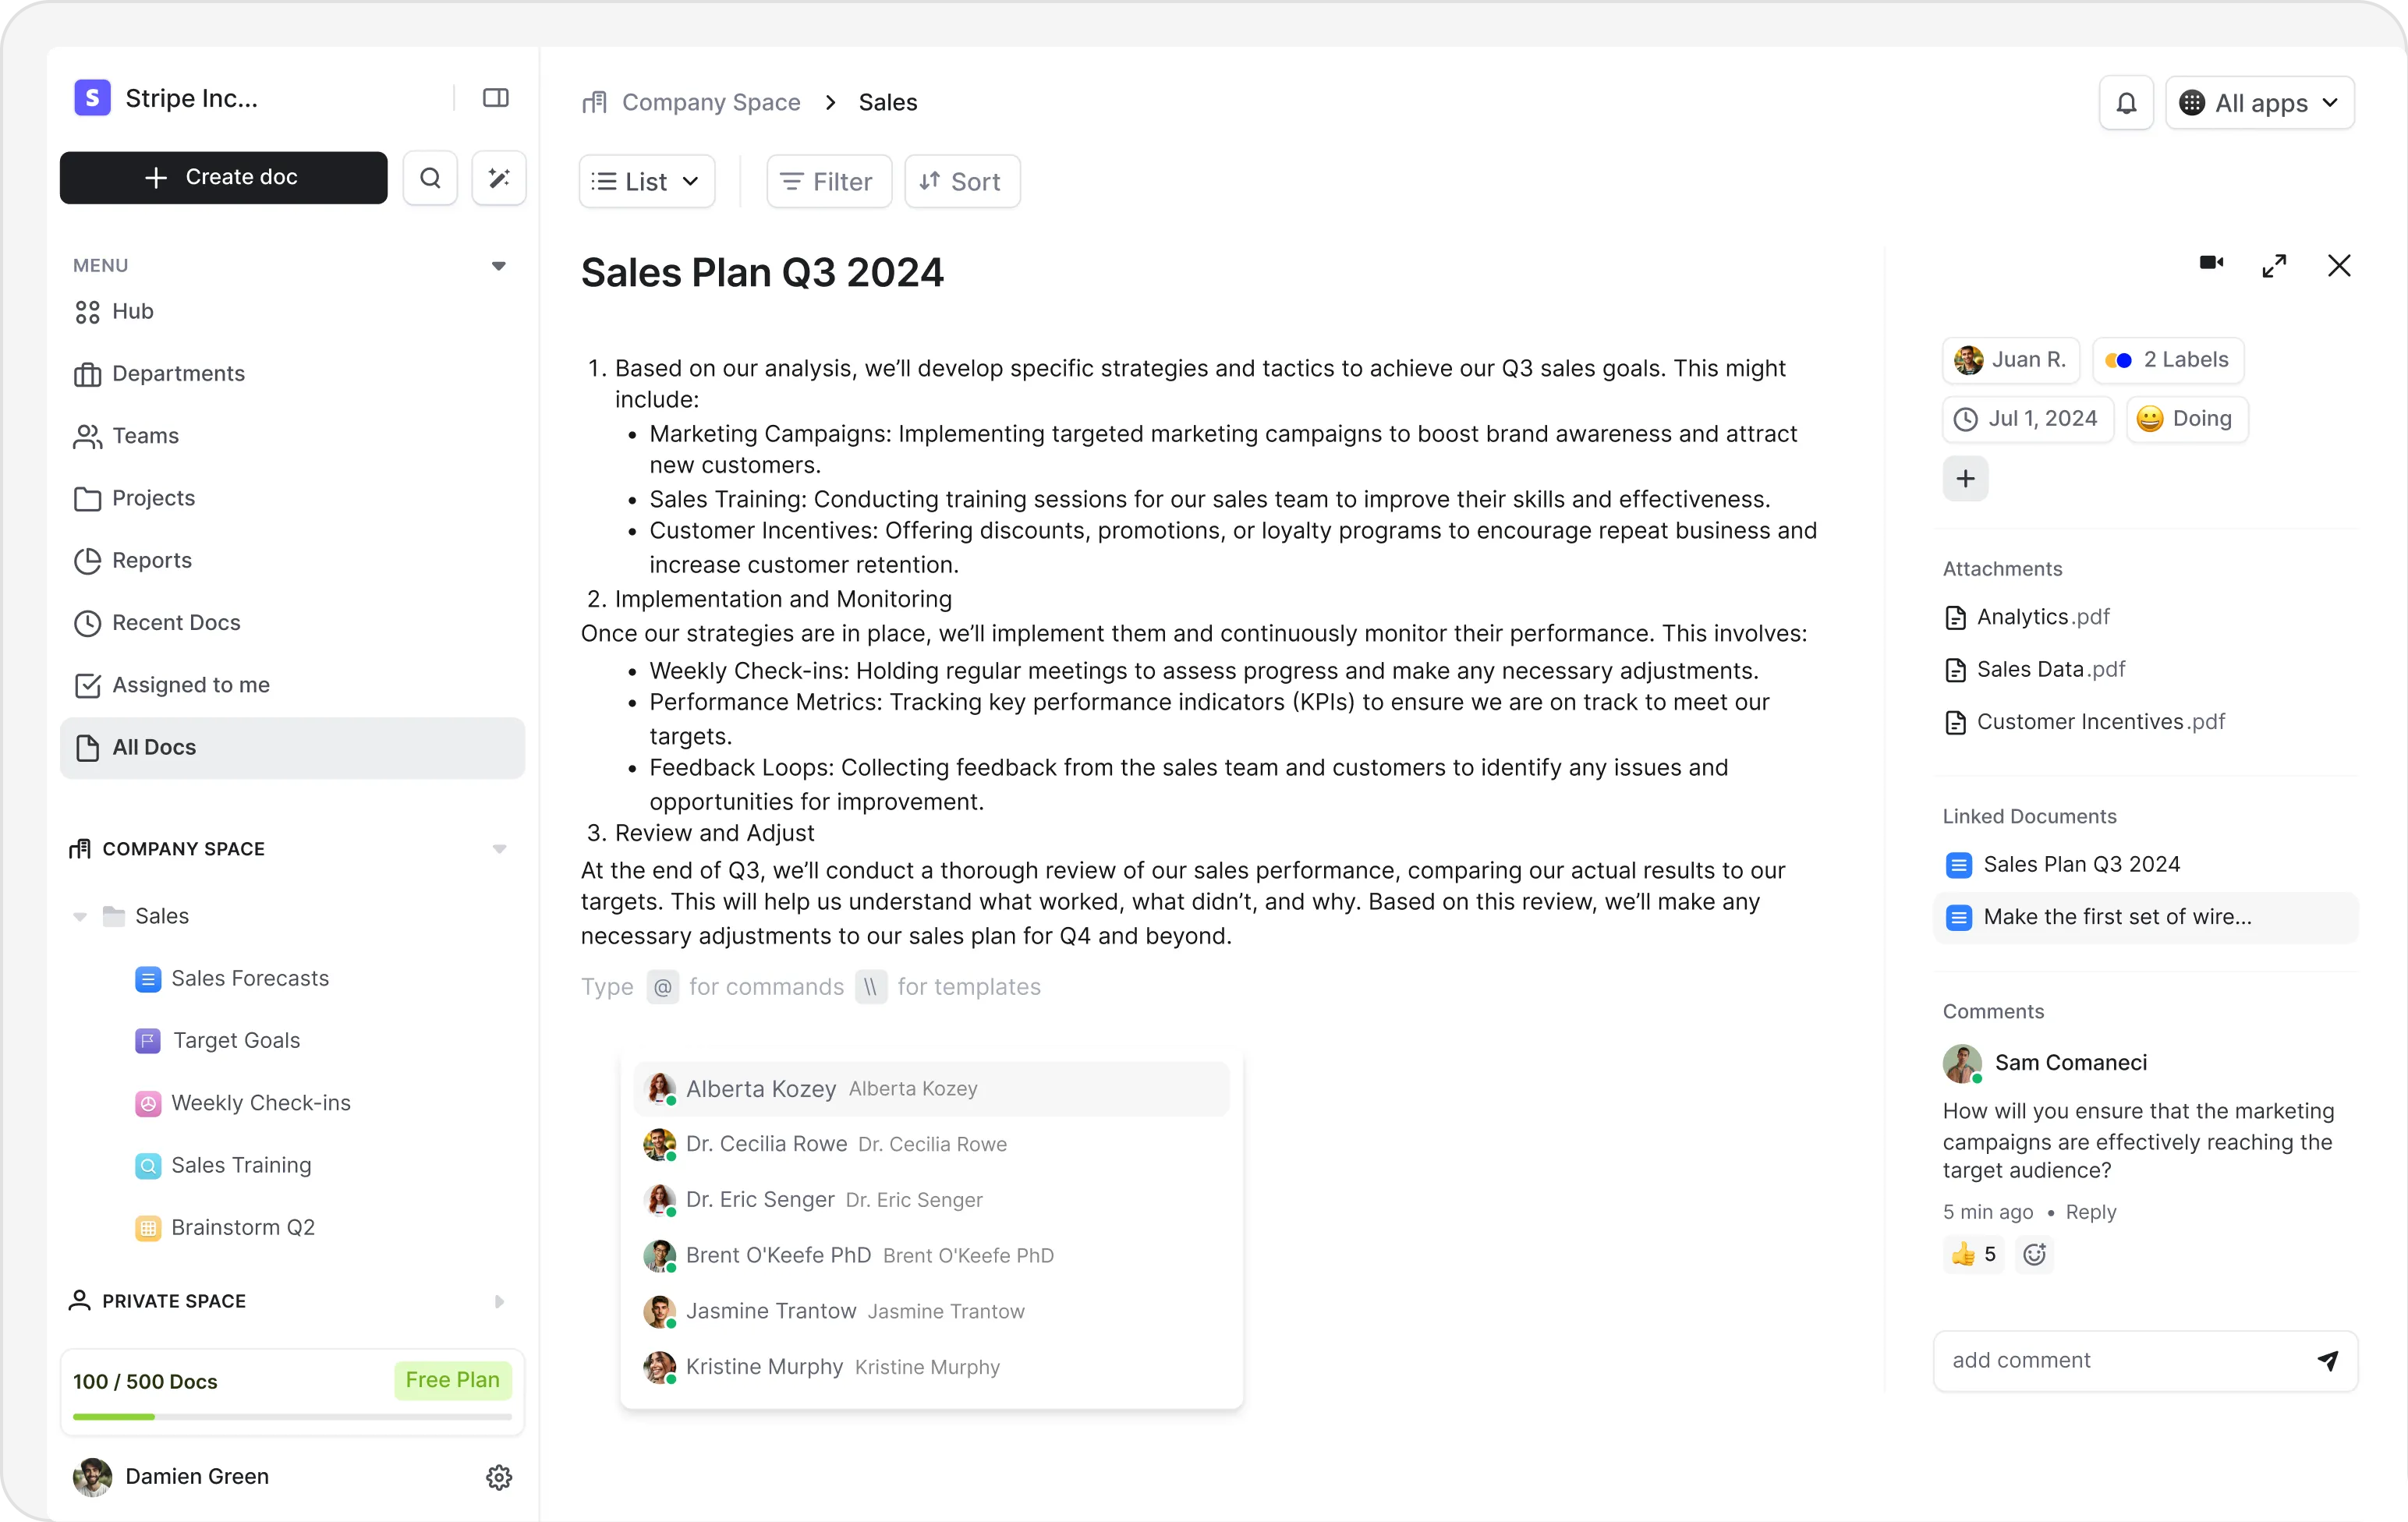Start a video call via camera icon
This screenshot has height=1522, width=2408.
click(2210, 263)
